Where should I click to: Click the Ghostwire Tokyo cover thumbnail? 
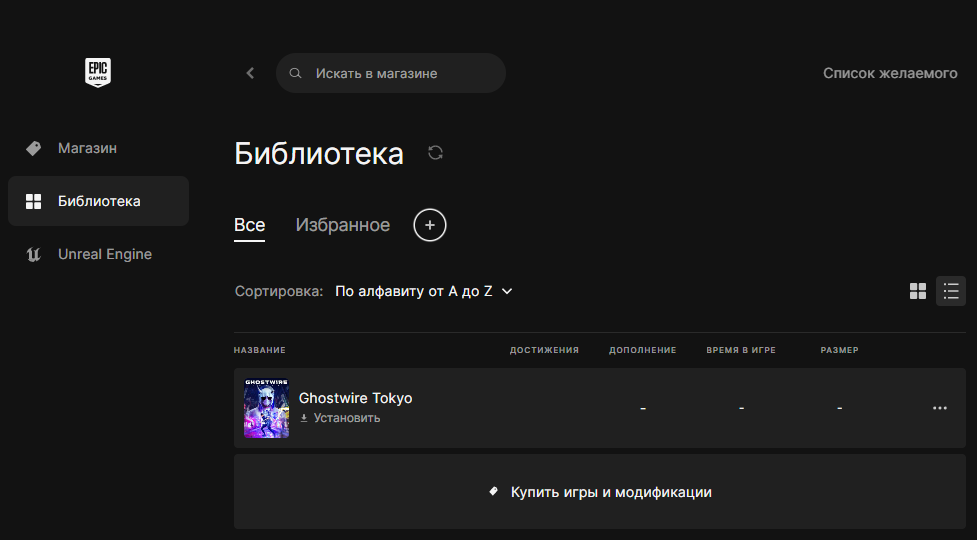(266, 408)
